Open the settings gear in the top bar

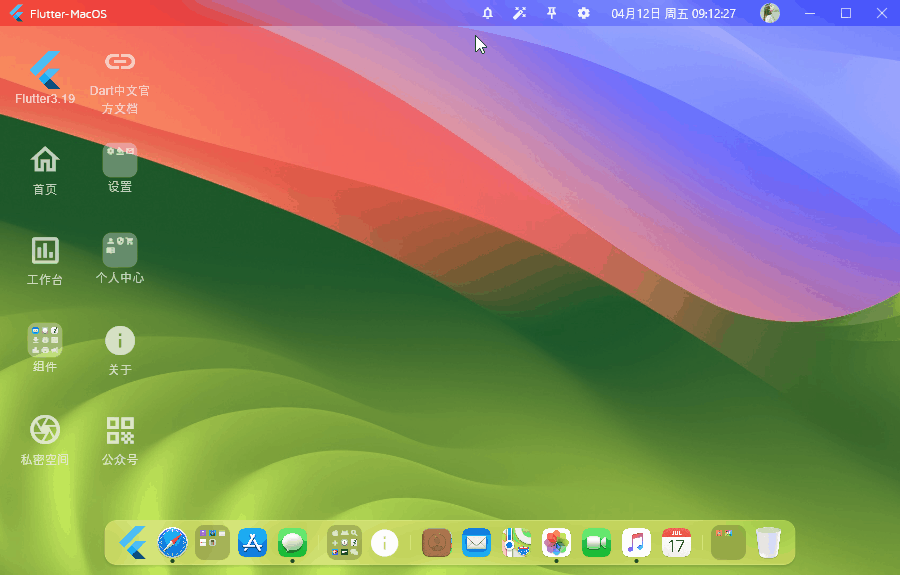coord(584,13)
